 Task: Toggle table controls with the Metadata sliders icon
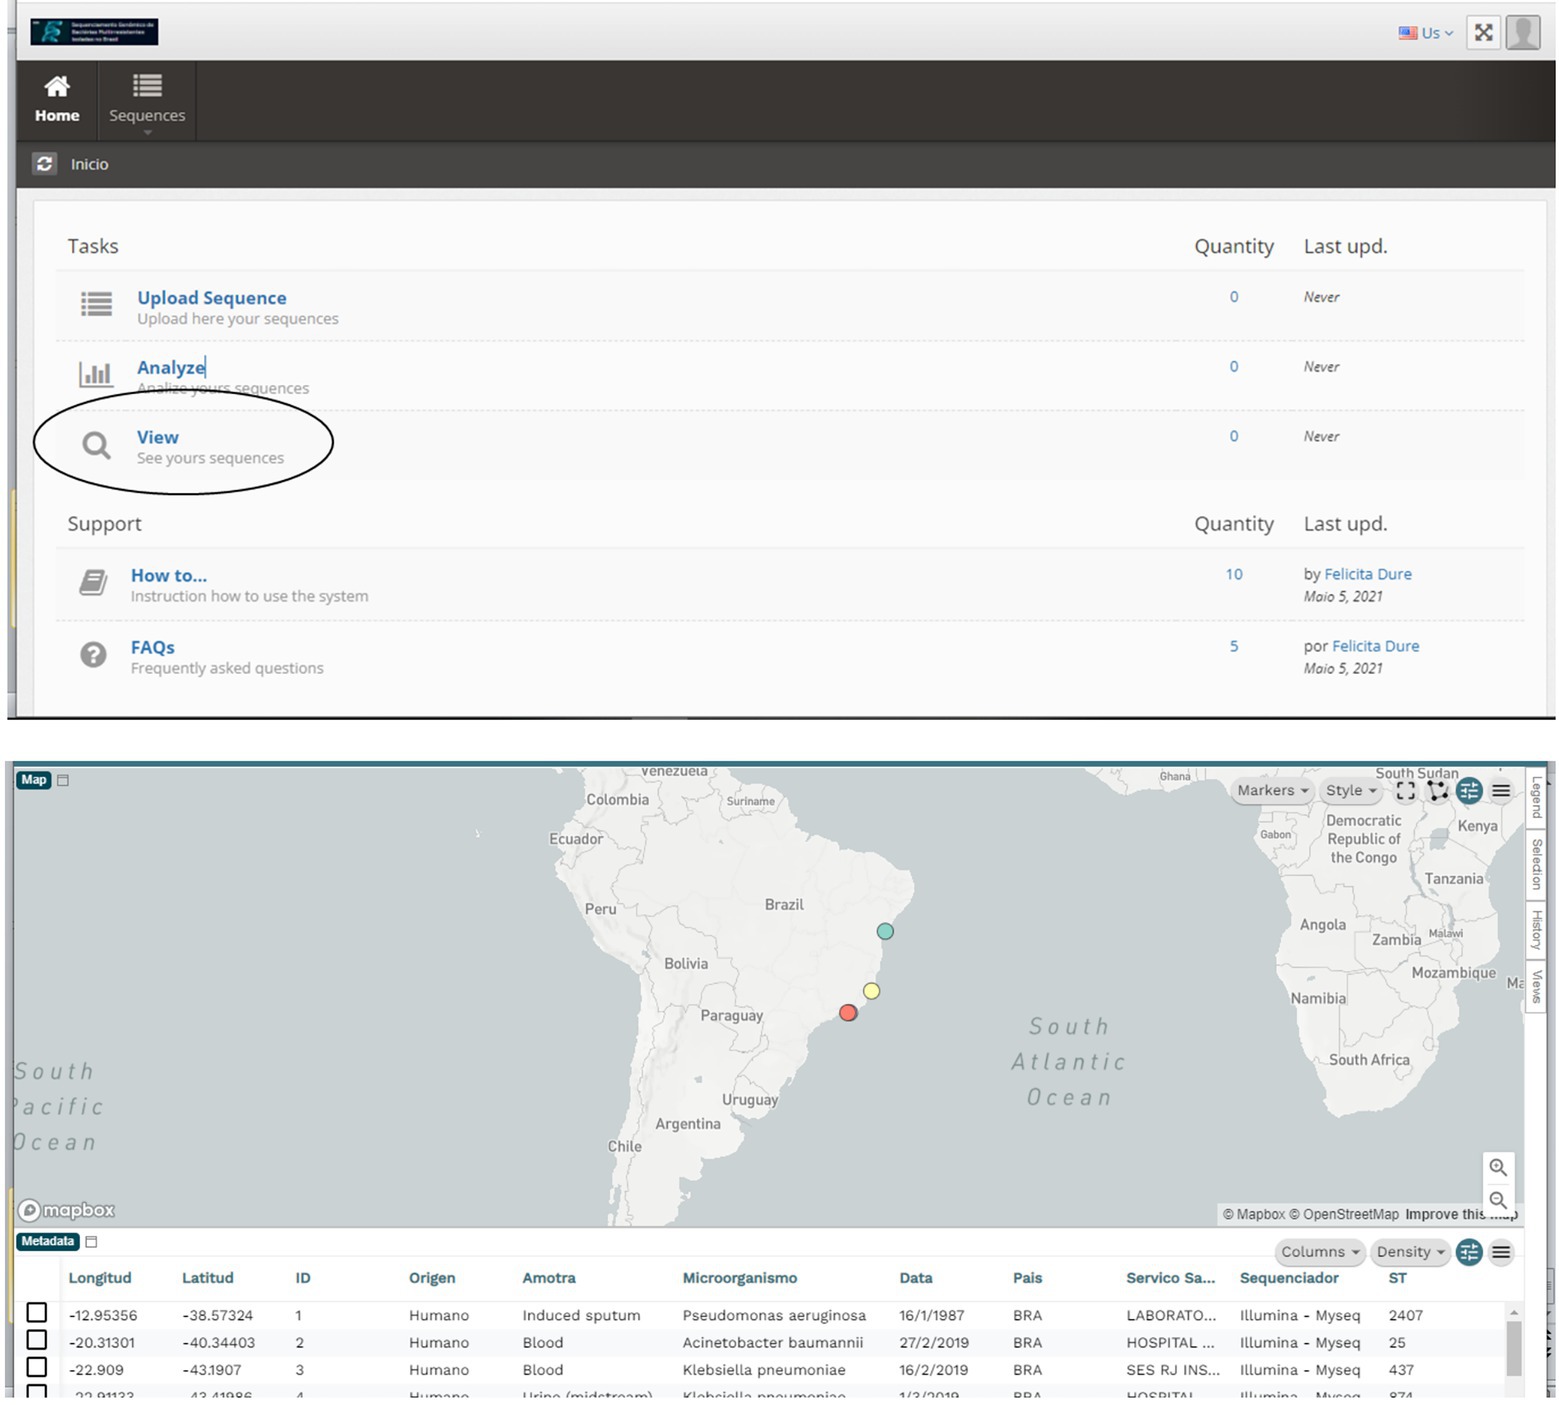click(x=1469, y=1252)
